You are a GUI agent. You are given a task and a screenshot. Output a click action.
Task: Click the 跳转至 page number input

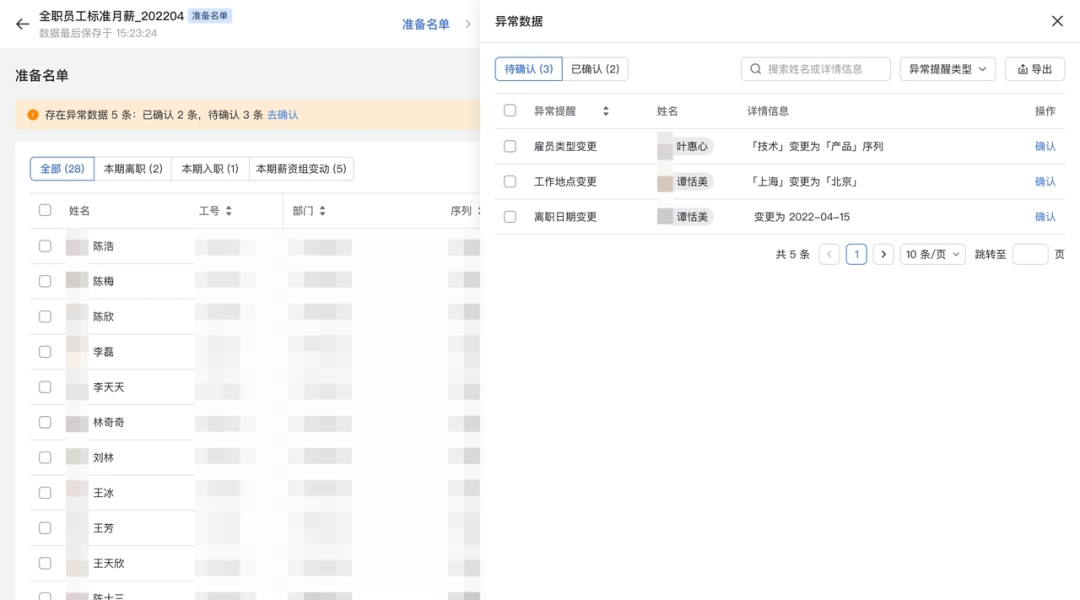(x=1030, y=254)
